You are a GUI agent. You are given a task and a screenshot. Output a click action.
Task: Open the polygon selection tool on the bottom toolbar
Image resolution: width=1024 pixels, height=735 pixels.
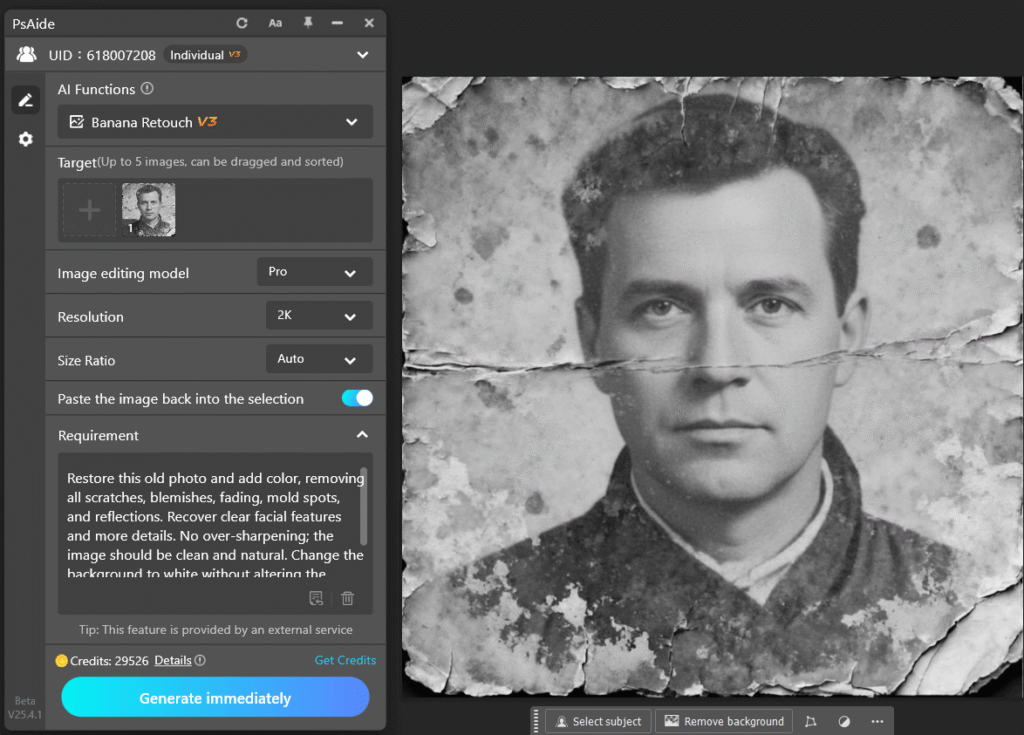click(811, 721)
